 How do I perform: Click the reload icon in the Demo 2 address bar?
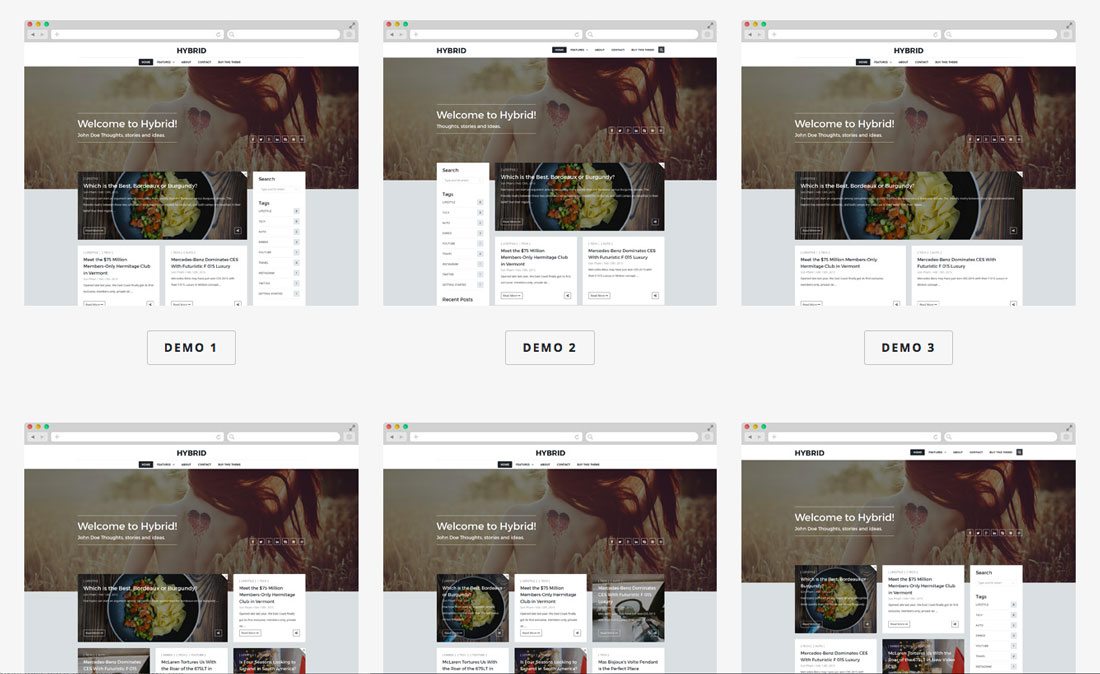[577, 34]
